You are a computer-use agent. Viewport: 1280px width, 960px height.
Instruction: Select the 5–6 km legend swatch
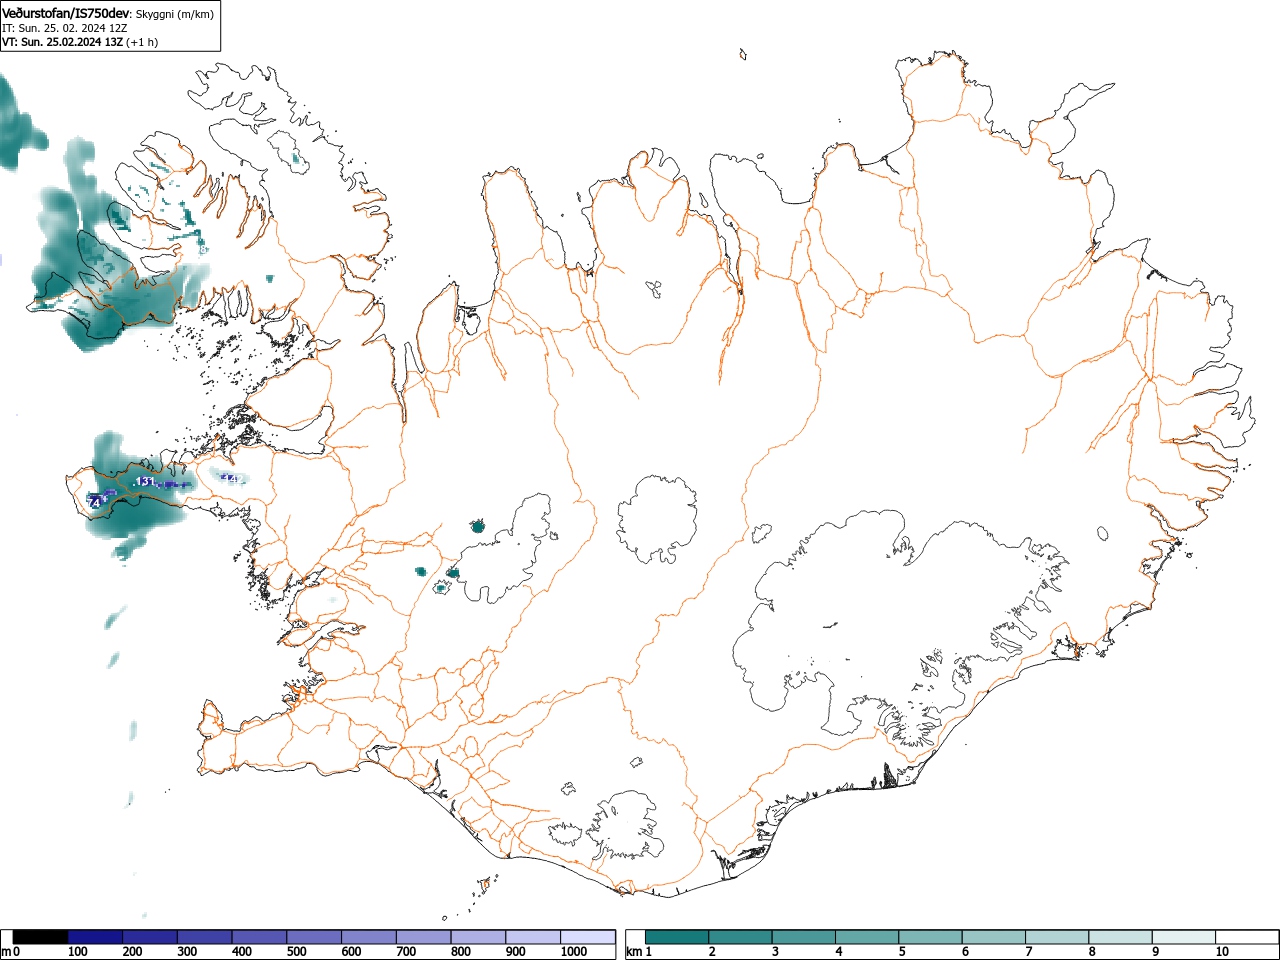(x=932, y=937)
